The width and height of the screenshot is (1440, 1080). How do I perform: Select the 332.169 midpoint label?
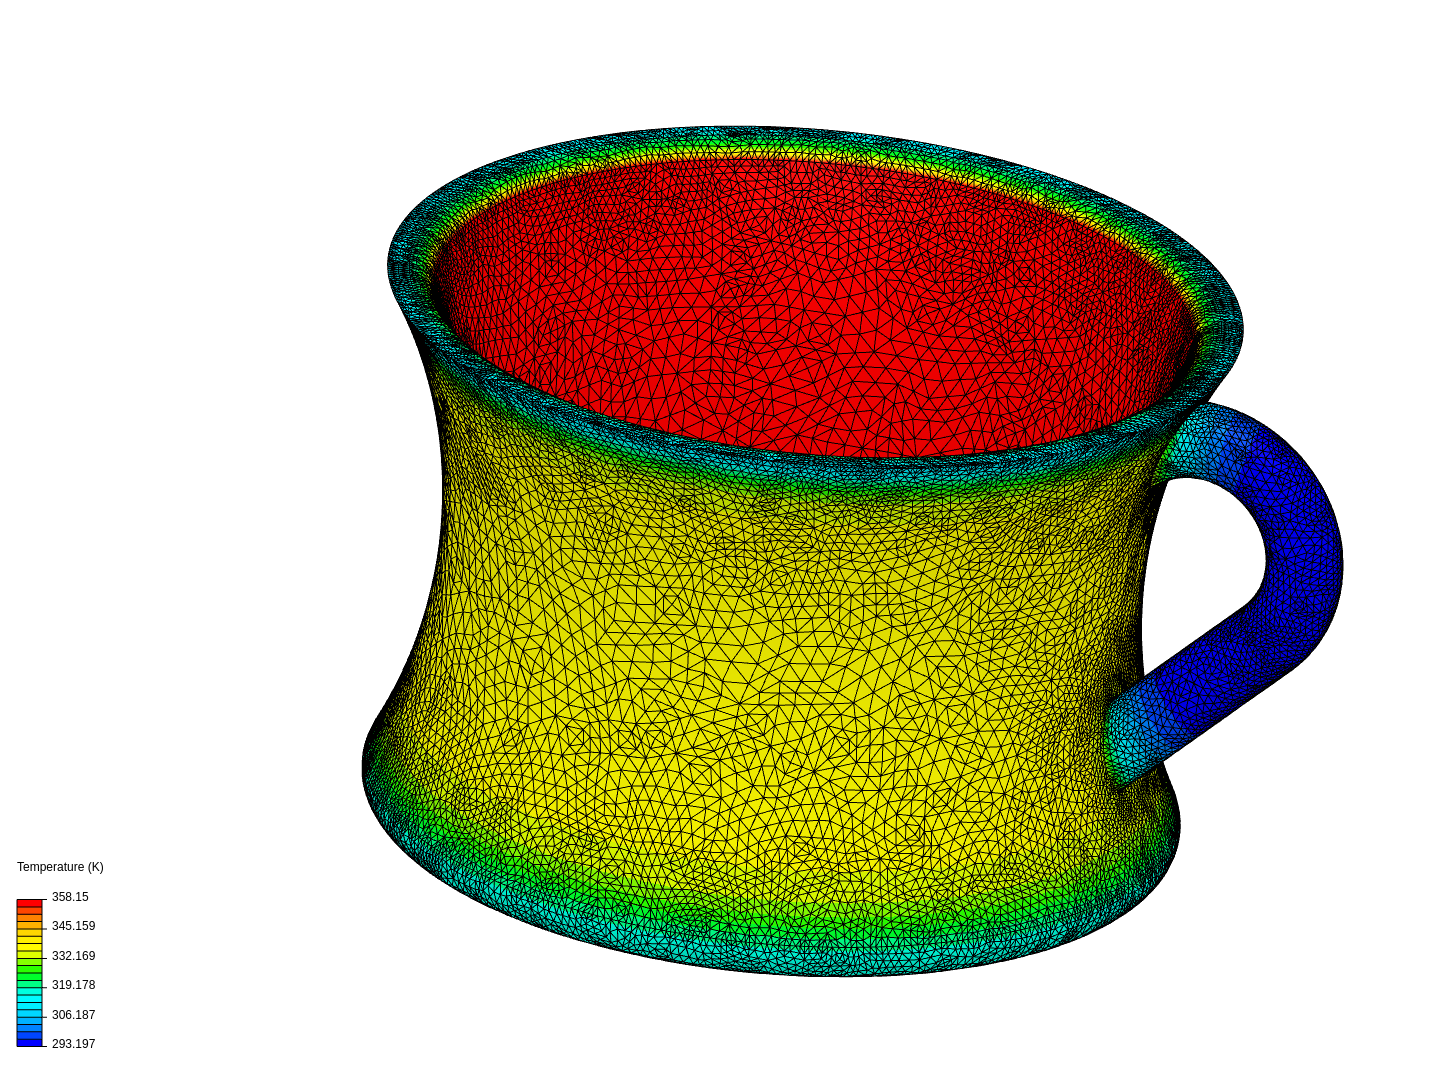click(x=74, y=956)
